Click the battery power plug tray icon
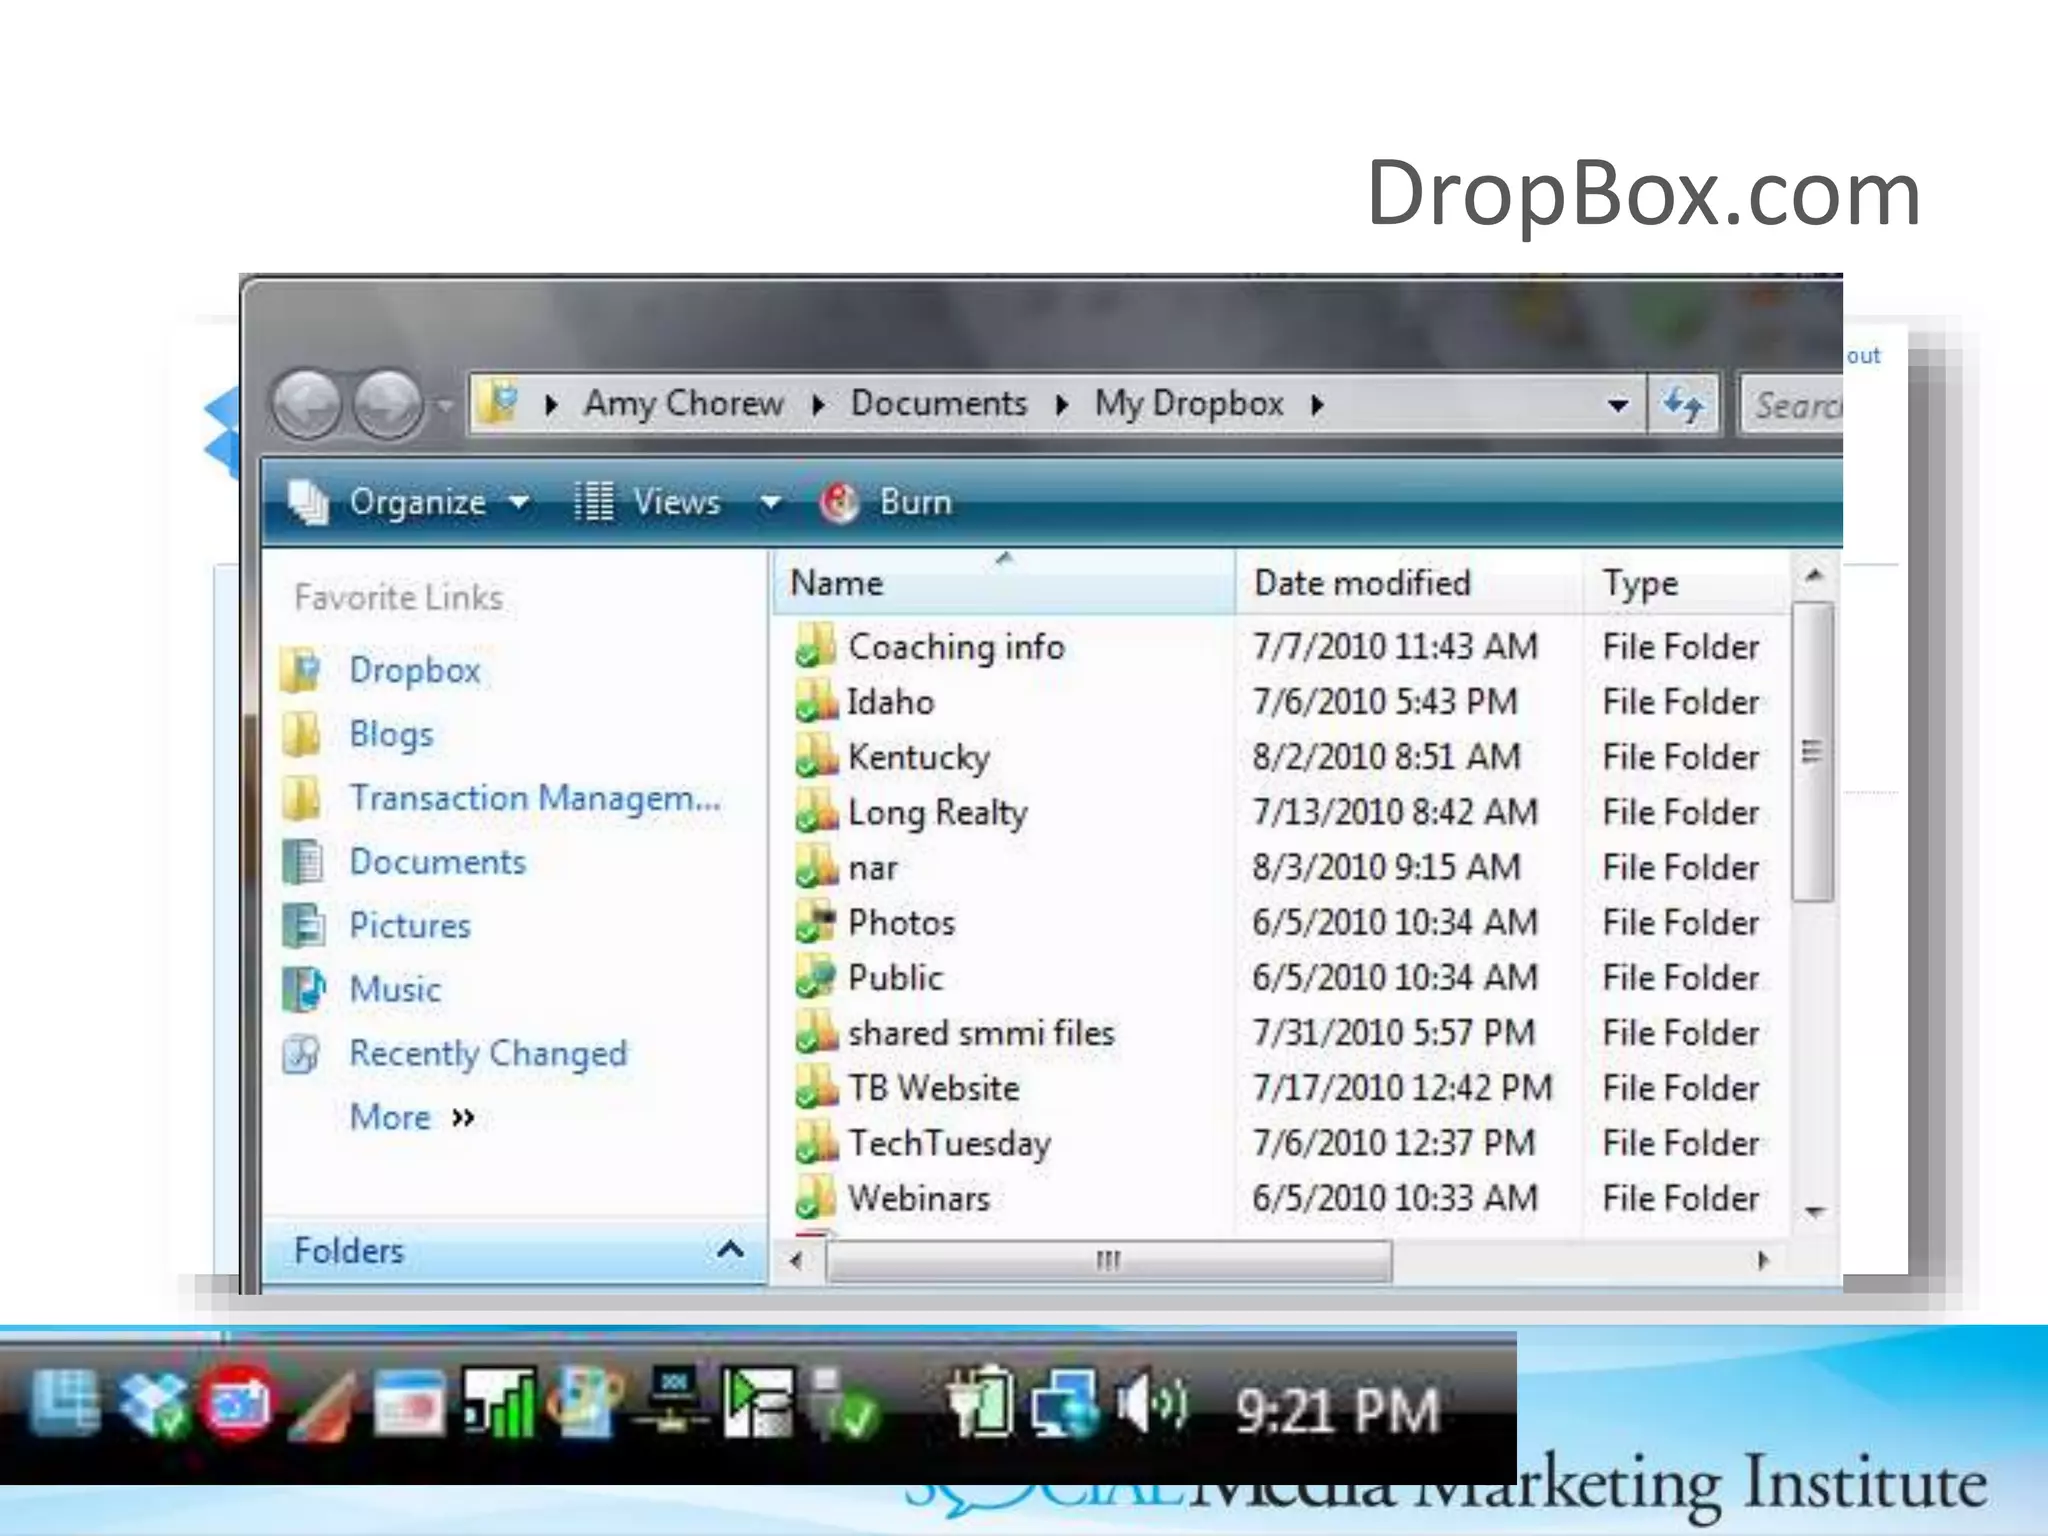Viewport: 2048px width, 1536px height. 979,1403
